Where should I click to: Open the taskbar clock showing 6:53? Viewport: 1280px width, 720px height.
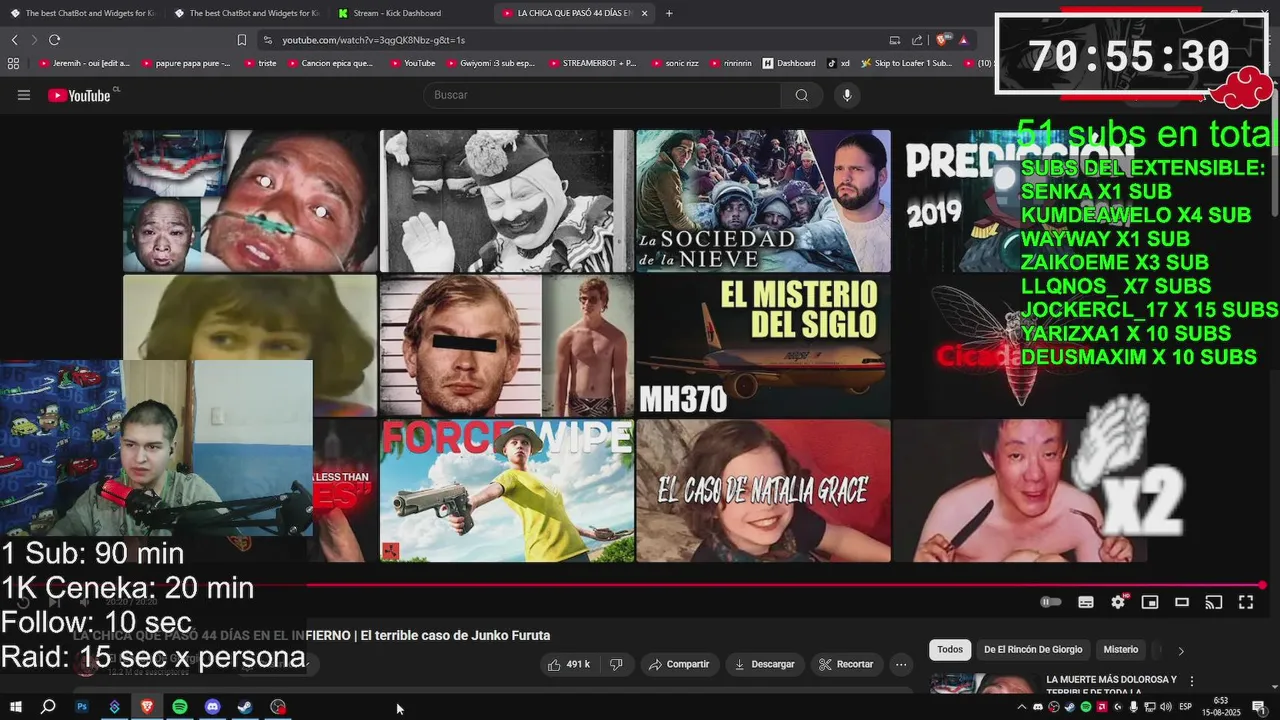tap(1221, 706)
